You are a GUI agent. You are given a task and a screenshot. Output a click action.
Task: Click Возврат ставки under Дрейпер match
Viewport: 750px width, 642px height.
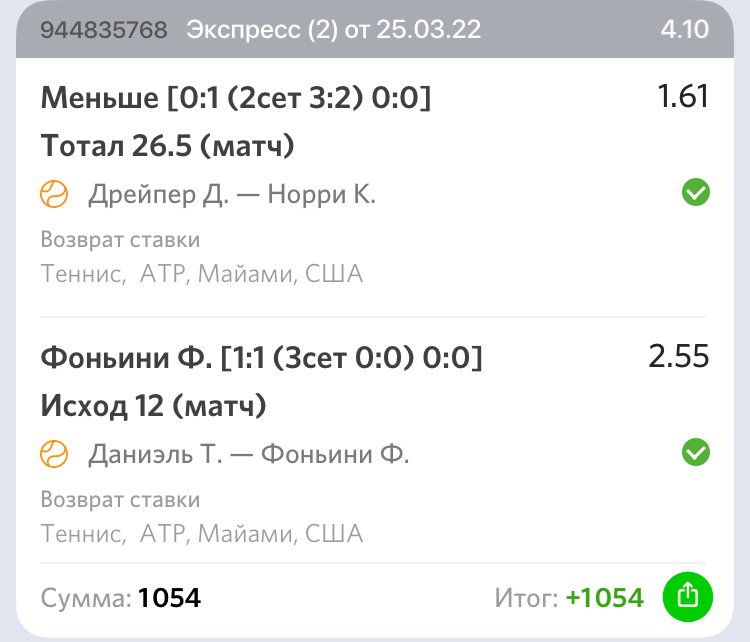[120, 240]
